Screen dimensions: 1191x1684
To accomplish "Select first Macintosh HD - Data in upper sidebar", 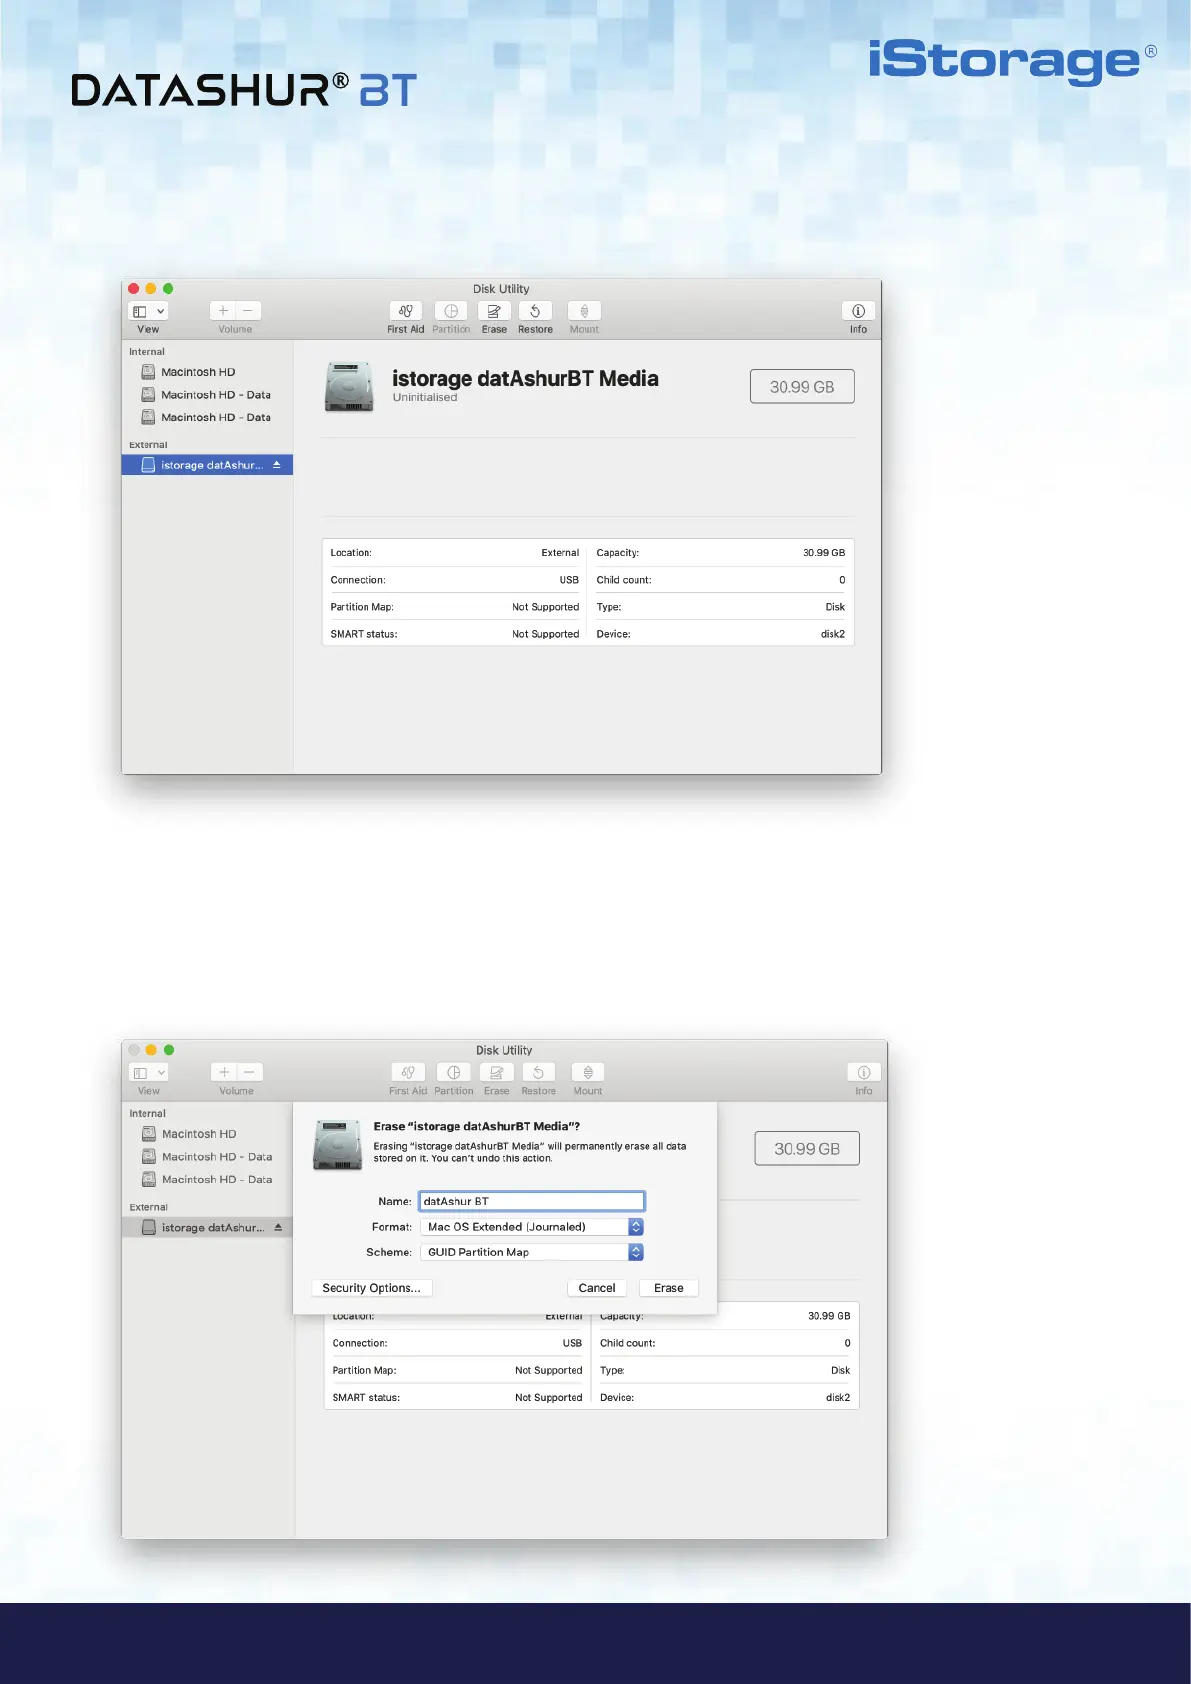I will [x=206, y=395].
